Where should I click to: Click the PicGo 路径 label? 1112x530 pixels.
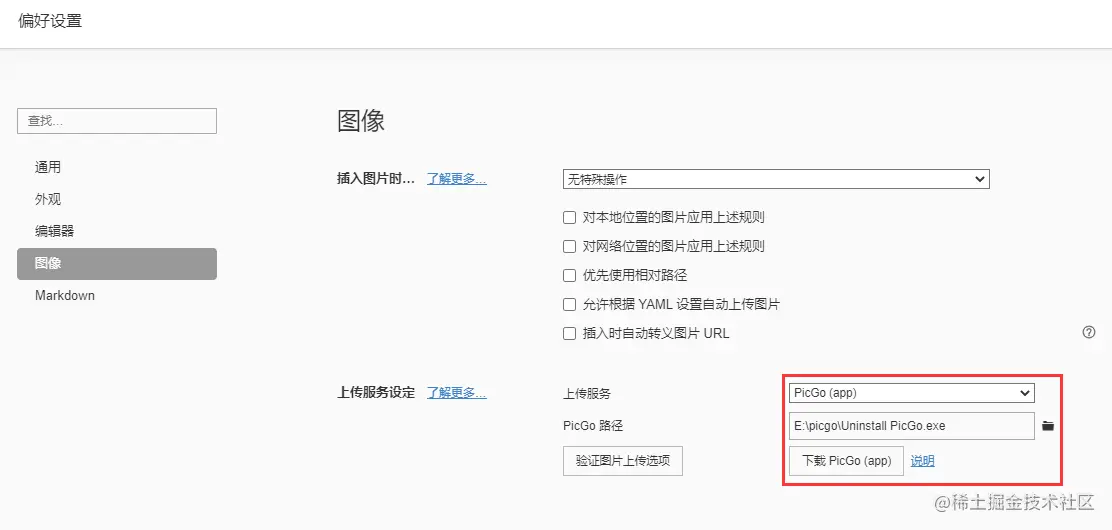(593, 426)
